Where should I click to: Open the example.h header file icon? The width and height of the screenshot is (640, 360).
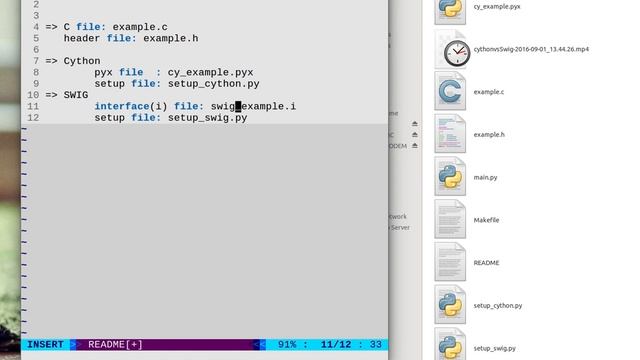pyautogui.click(x=450, y=134)
